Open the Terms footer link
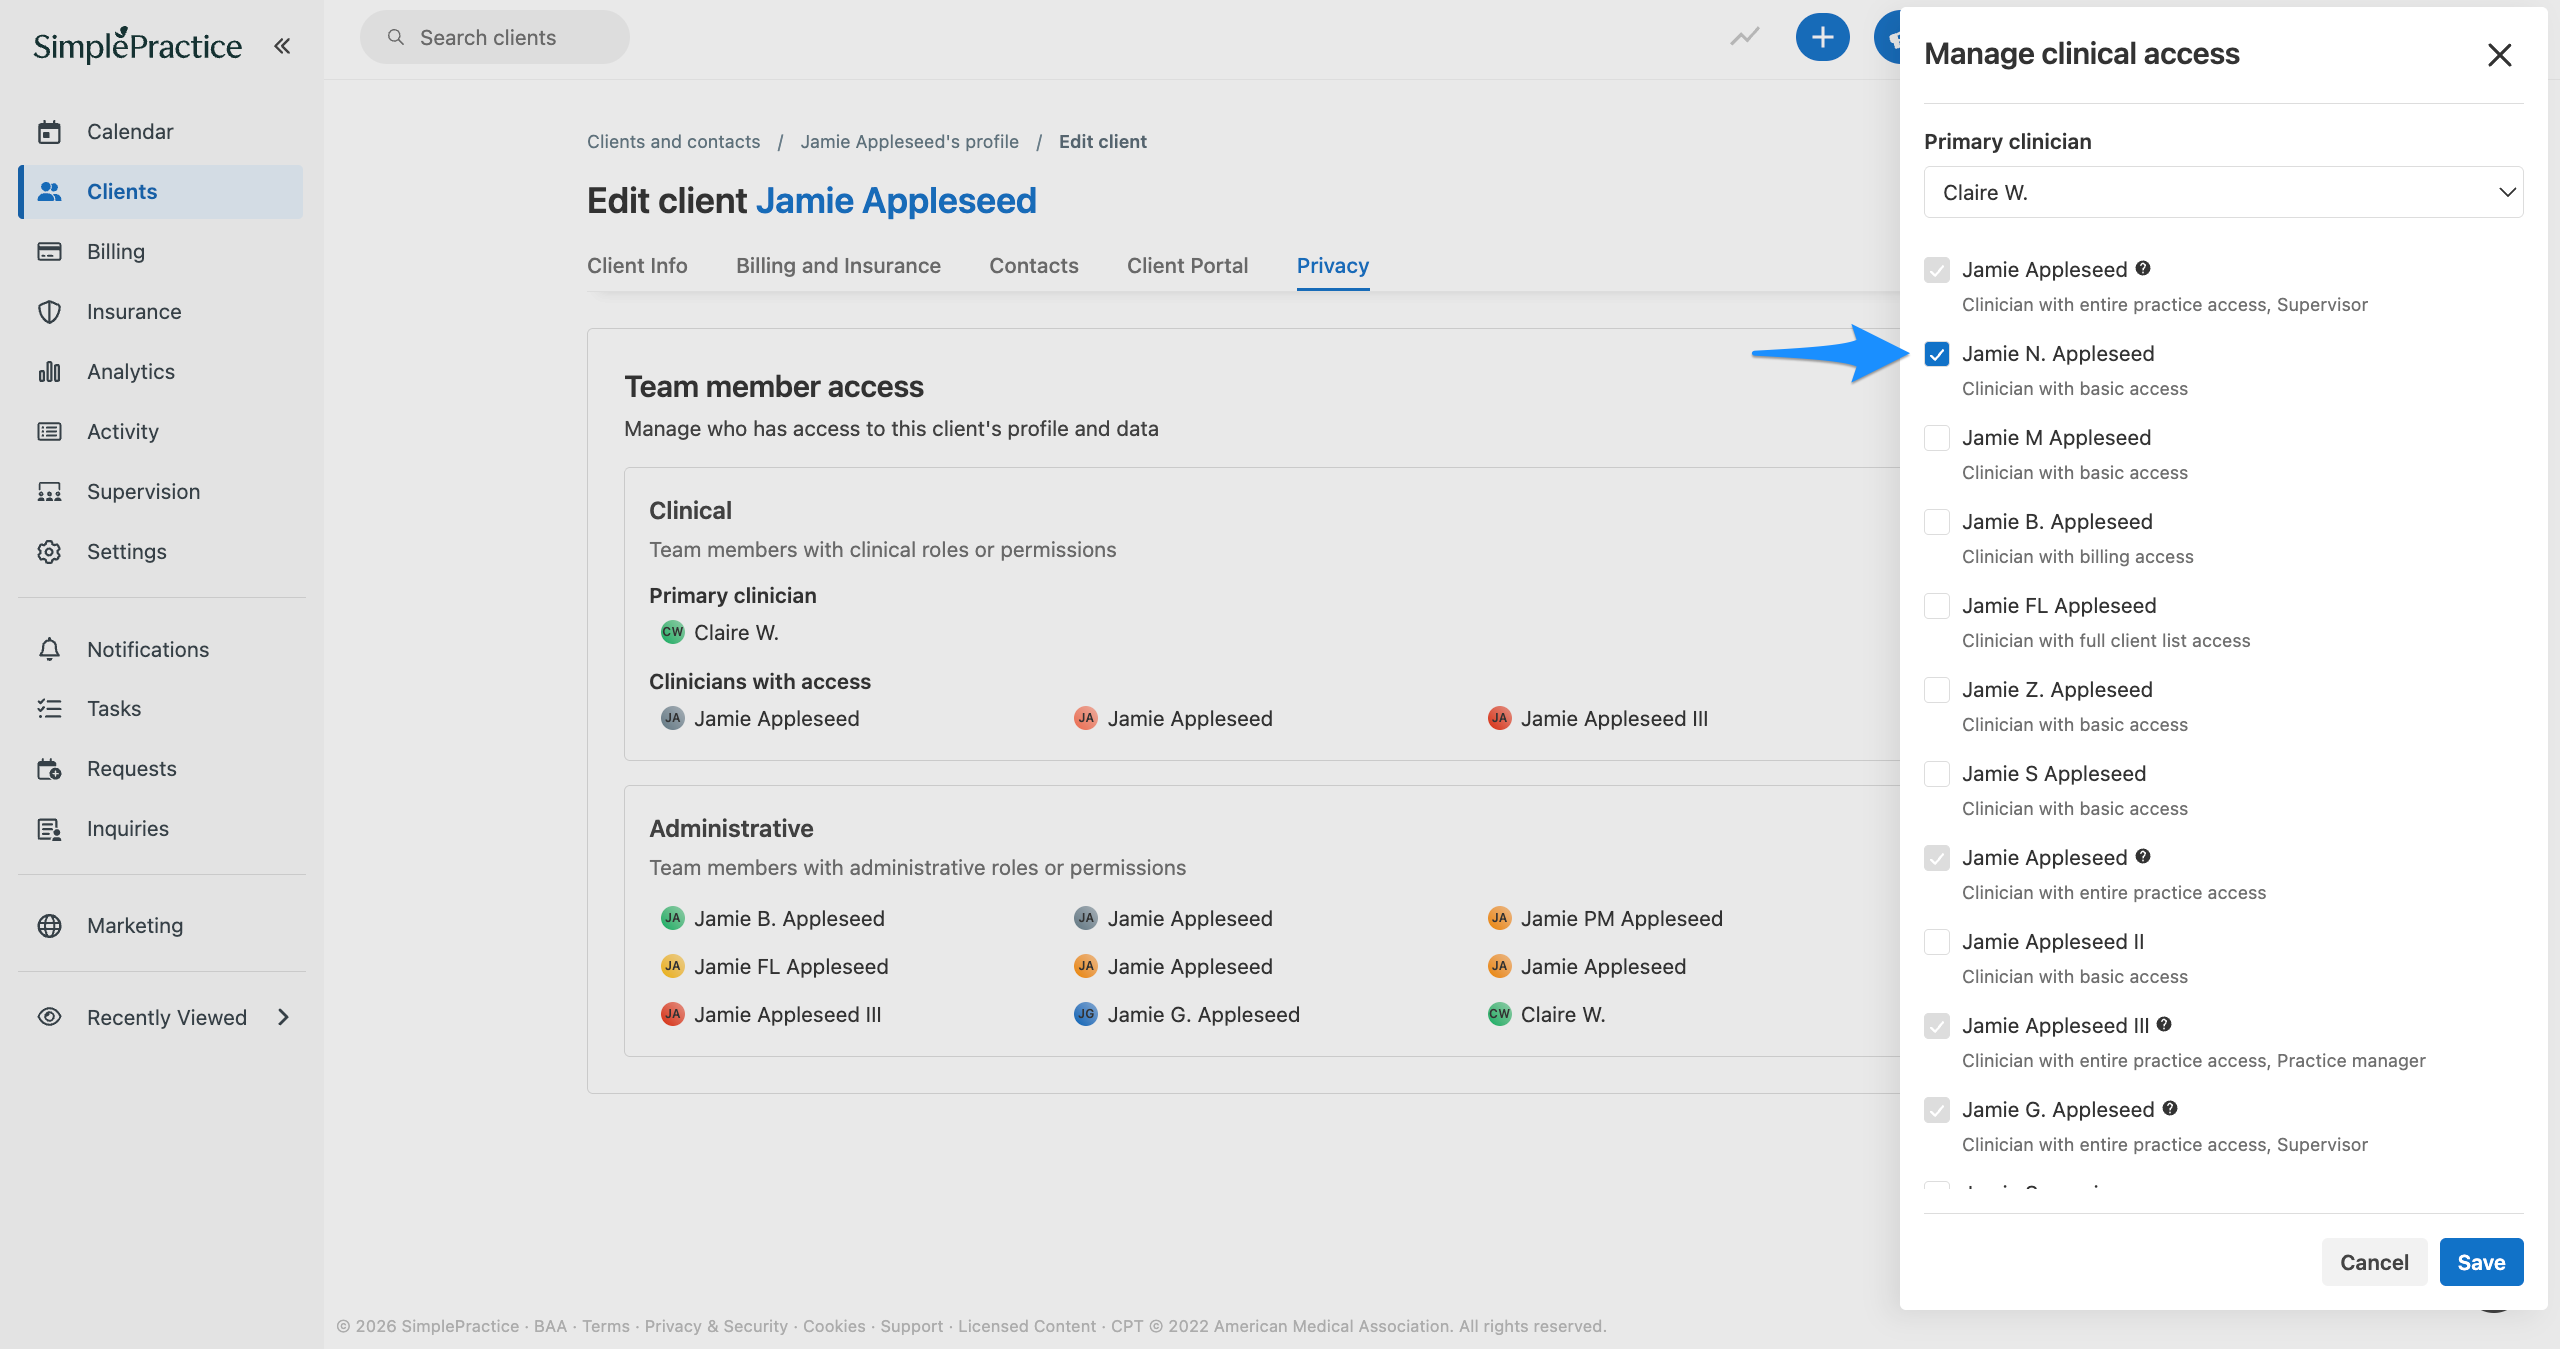This screenshot has width=2560, height=1349. click(606, 1326)
